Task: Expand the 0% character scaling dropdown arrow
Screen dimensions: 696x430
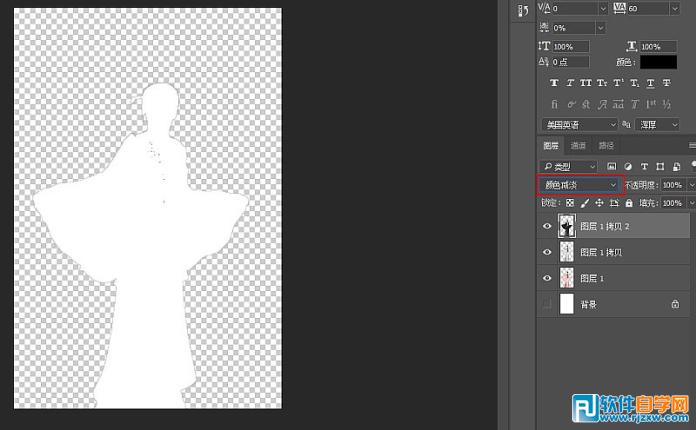Action: coord(600,28)
